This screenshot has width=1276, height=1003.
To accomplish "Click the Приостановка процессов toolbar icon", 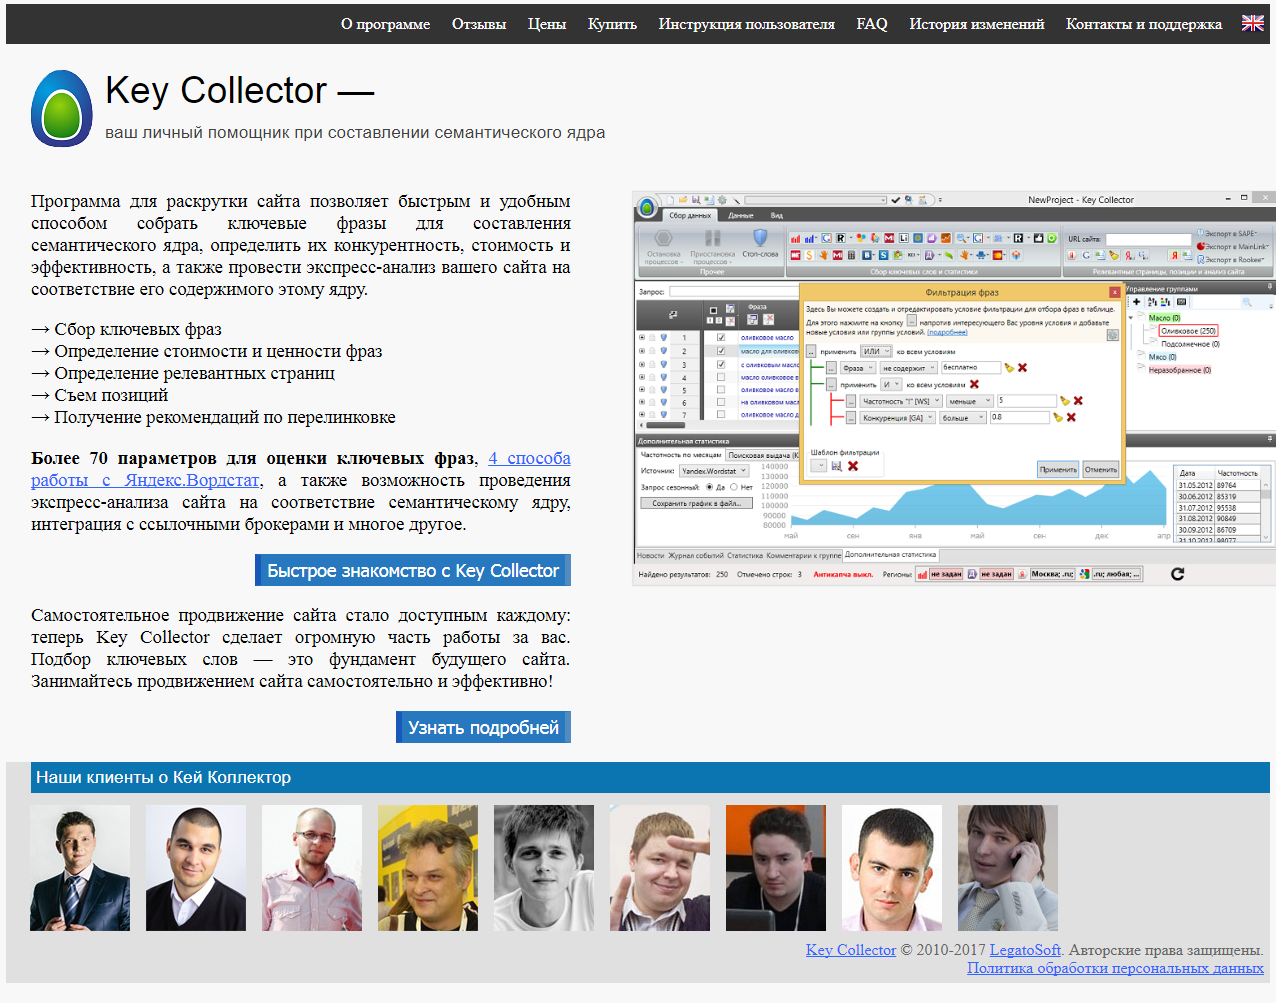I will click(x=711, y=238).
